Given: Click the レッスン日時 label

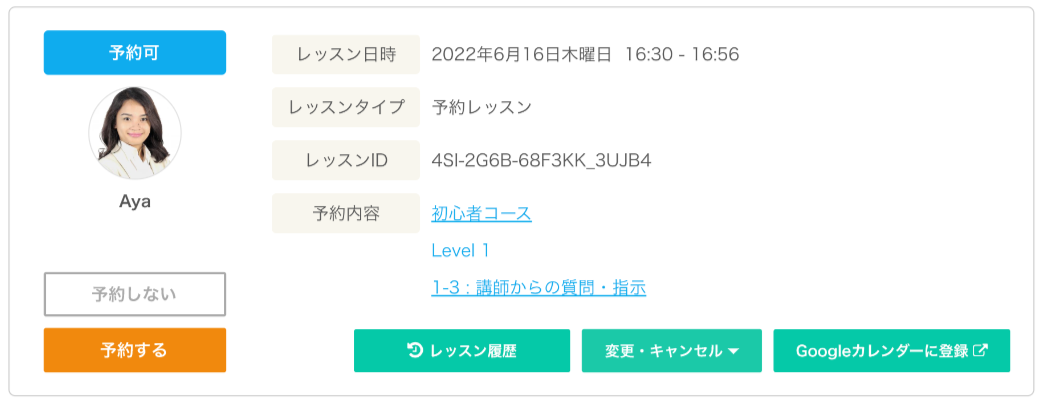Looking at the screenshot, I should click(x=346, y=54).
